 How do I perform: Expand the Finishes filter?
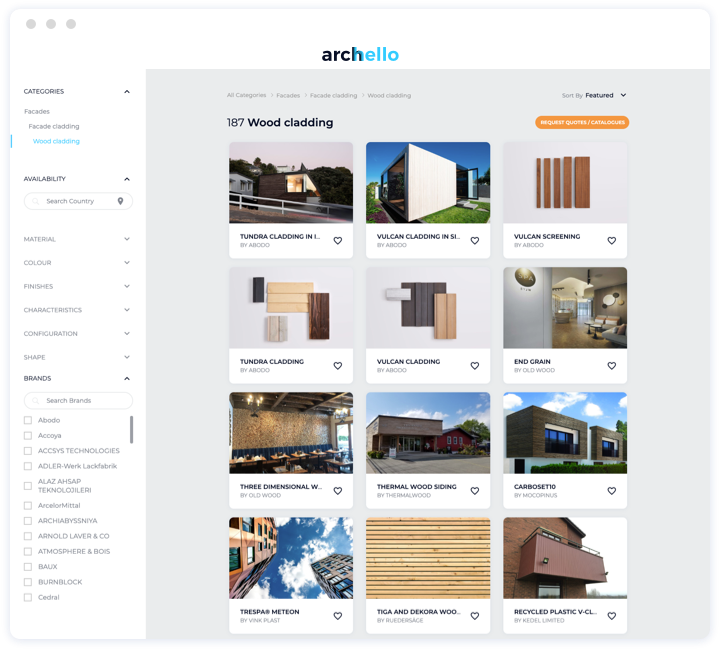tap(127, 286)
